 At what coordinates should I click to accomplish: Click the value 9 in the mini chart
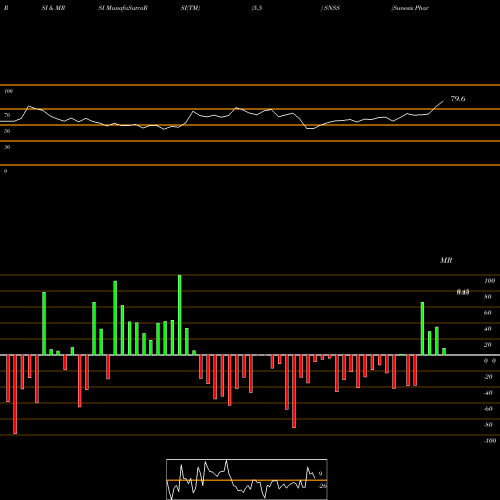tap(320, 474)
